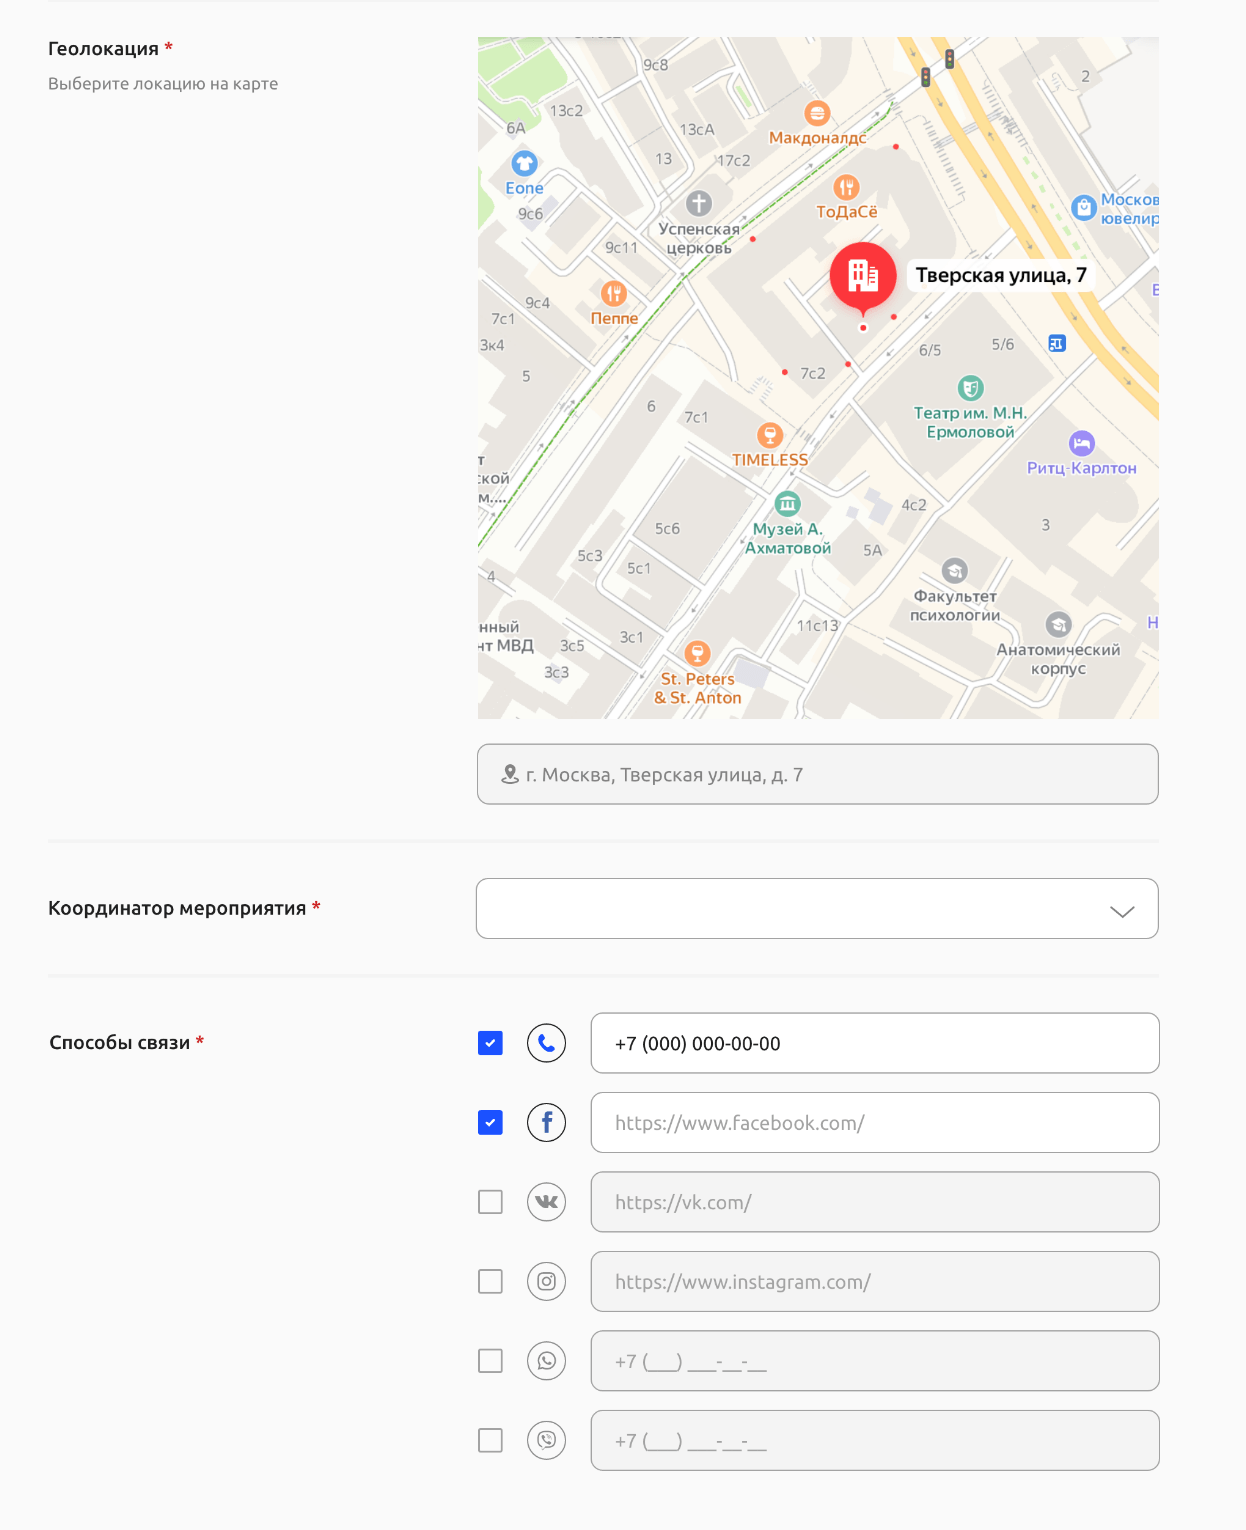
Task: Click the address field with Тверская улица
Action: coord(817,775)
